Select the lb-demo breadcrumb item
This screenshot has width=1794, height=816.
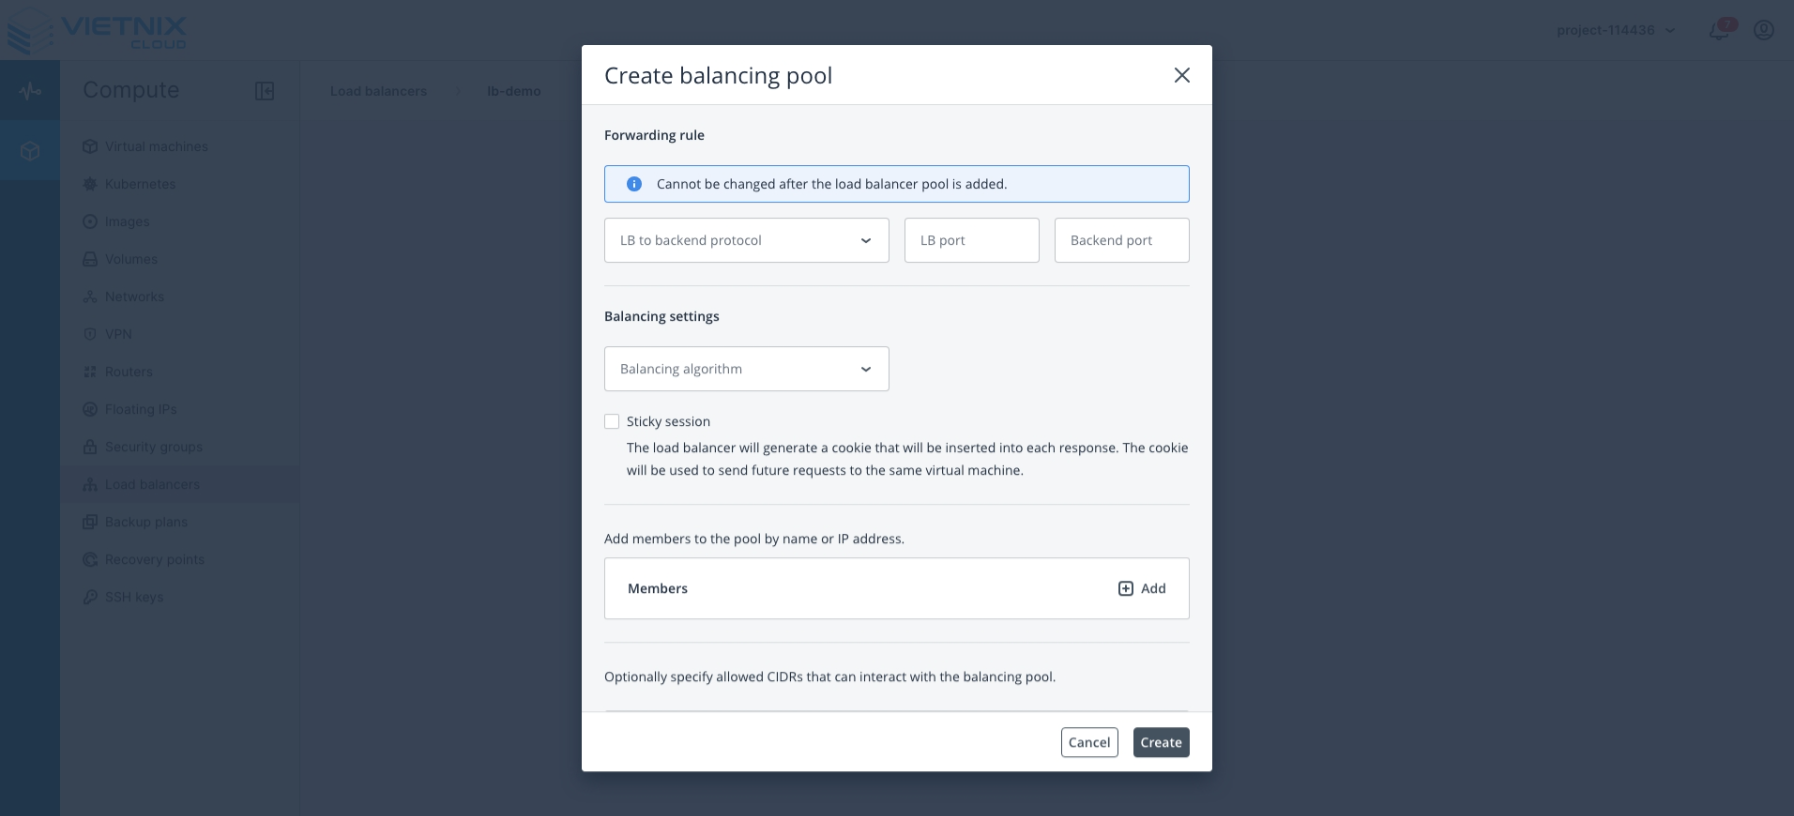515,91
